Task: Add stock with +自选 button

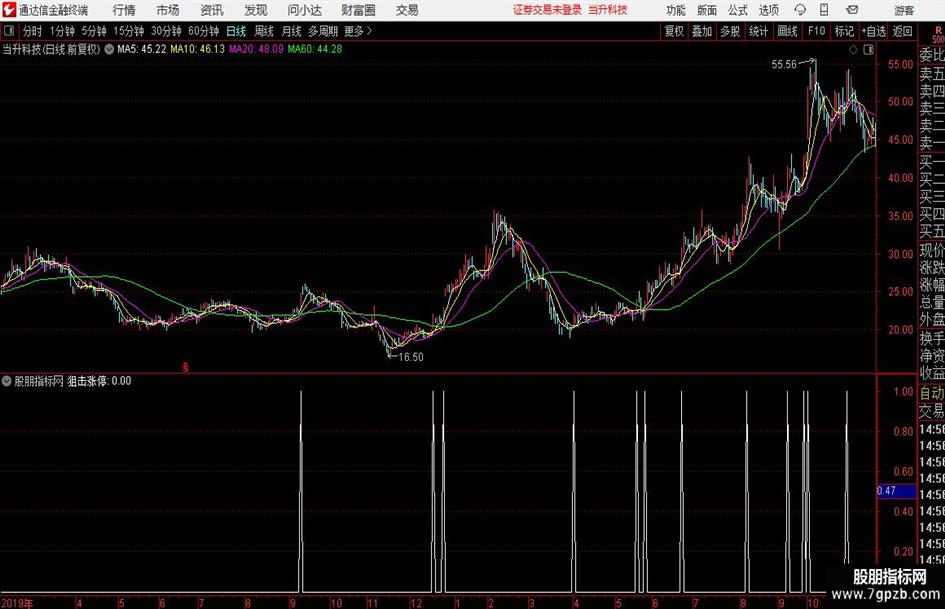Action: tap(874, 31)
